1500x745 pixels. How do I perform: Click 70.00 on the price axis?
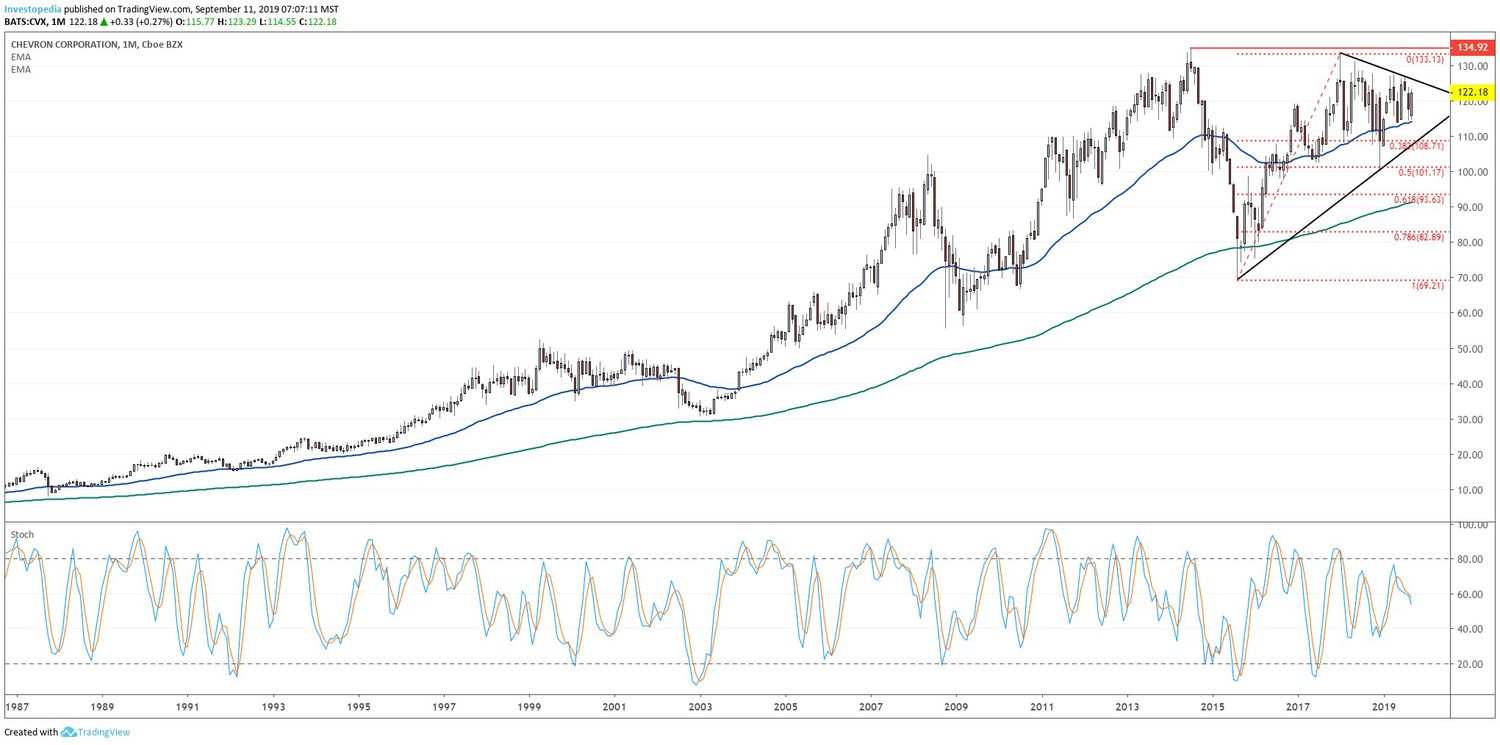(1471, 278)
